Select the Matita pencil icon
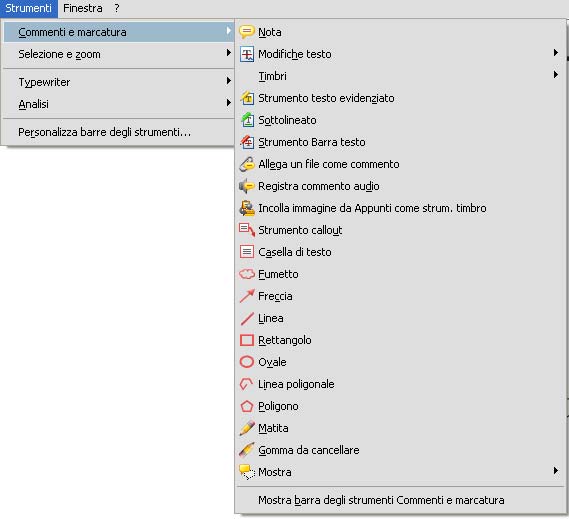569x519 pixels. click(x=247, y=428)
